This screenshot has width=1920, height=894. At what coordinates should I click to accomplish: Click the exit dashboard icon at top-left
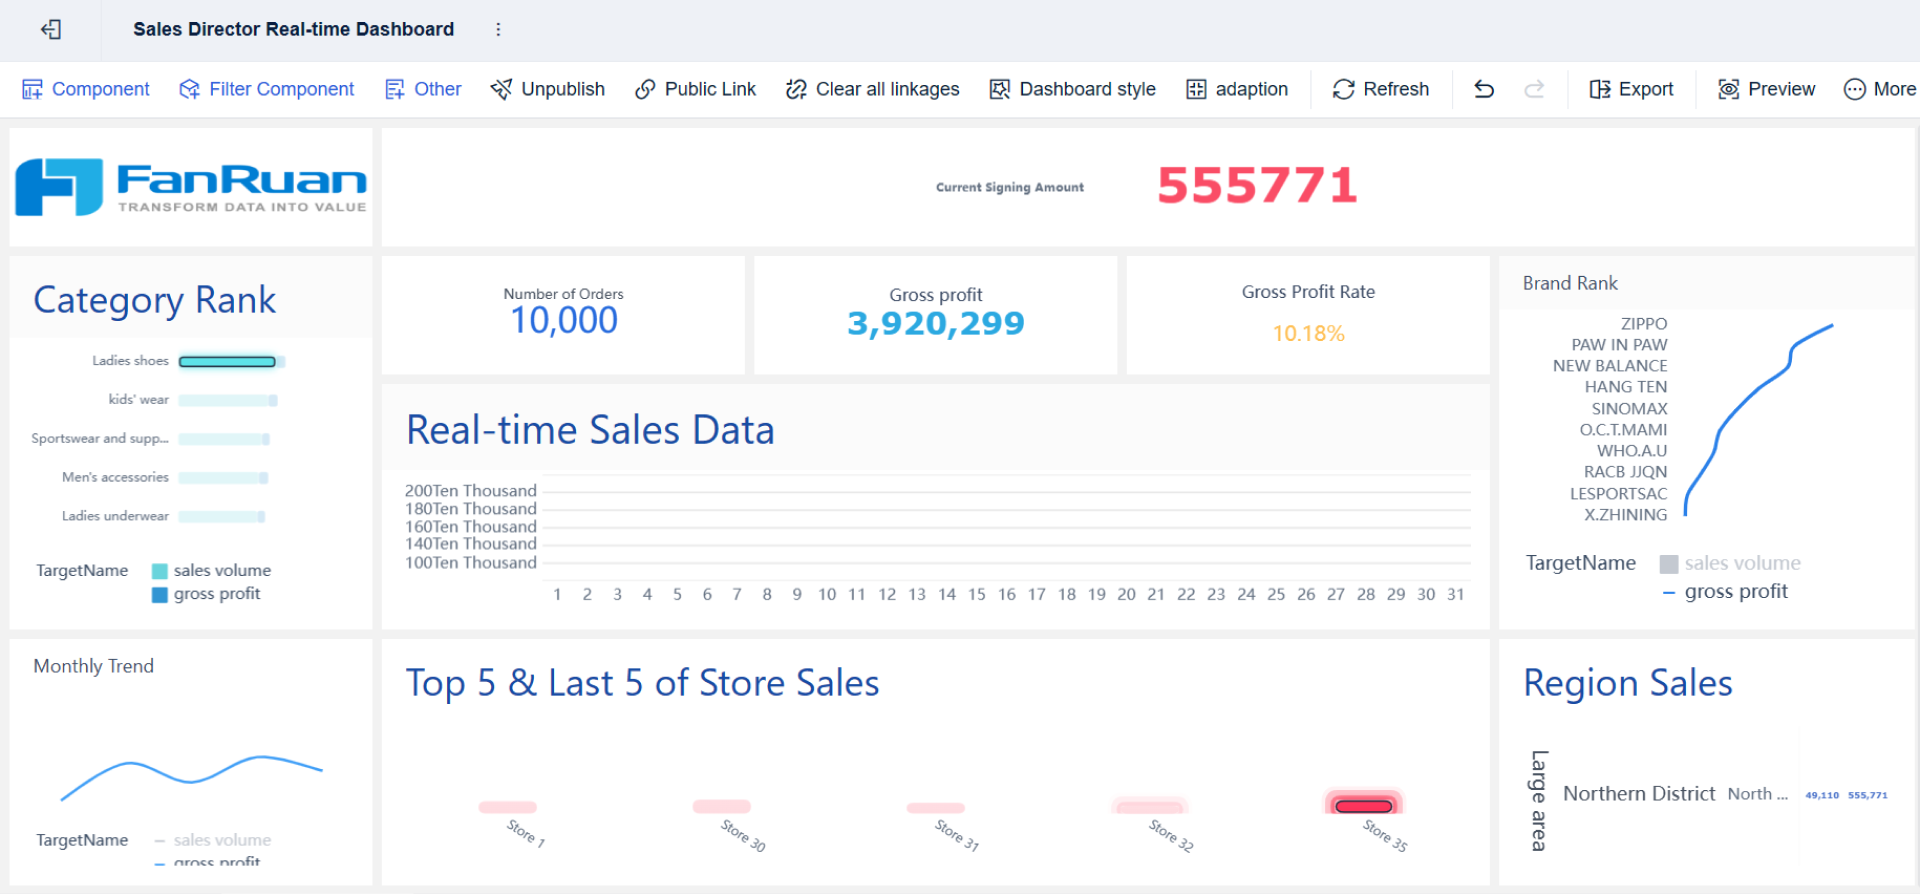pos(51,30)
